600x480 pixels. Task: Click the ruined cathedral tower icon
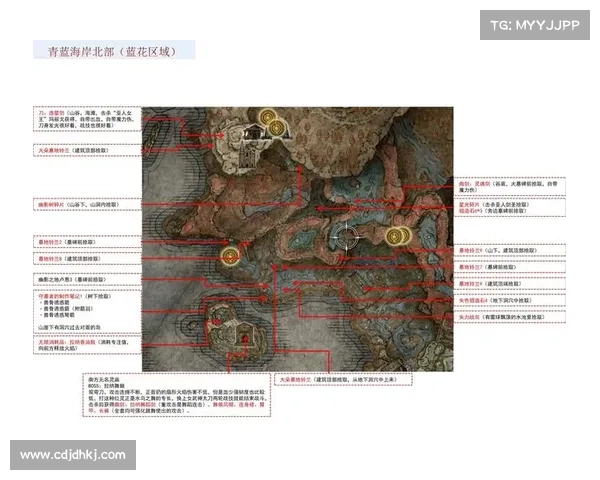coord(248,155)
